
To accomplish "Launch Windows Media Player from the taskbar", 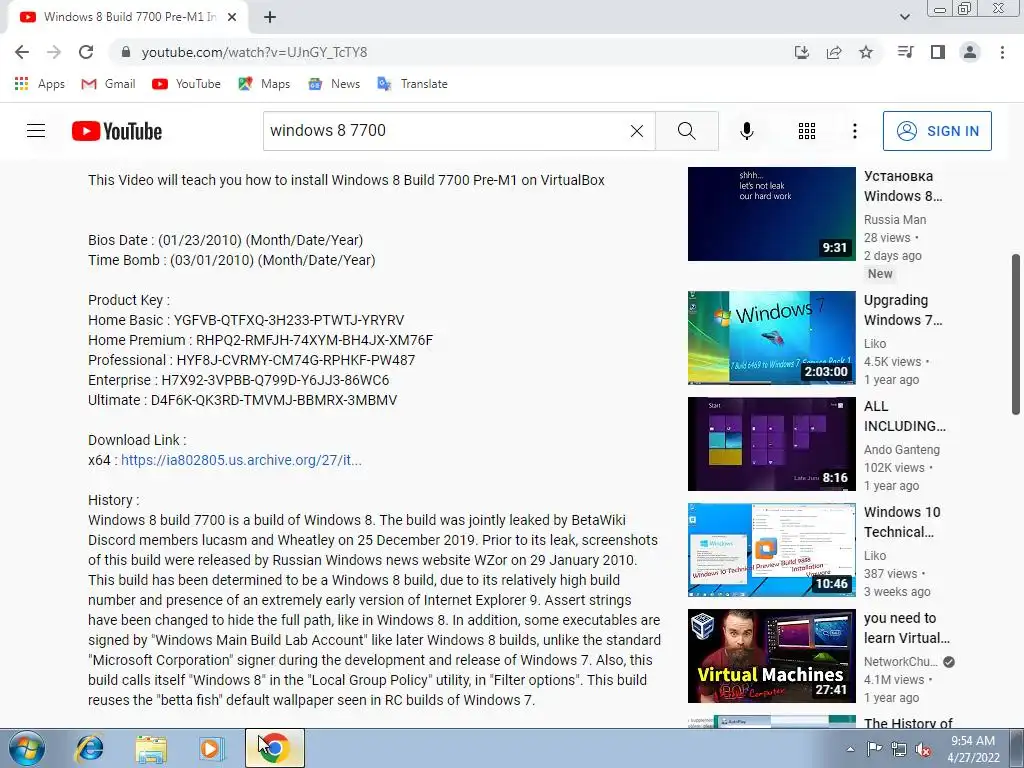I will [212, 748].
